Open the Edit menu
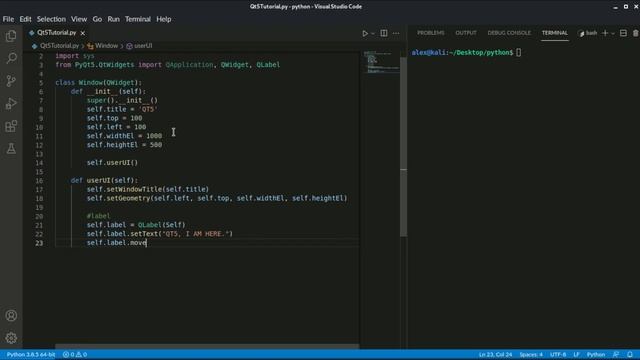Viewport: 640px width, 360px height. 25,19
